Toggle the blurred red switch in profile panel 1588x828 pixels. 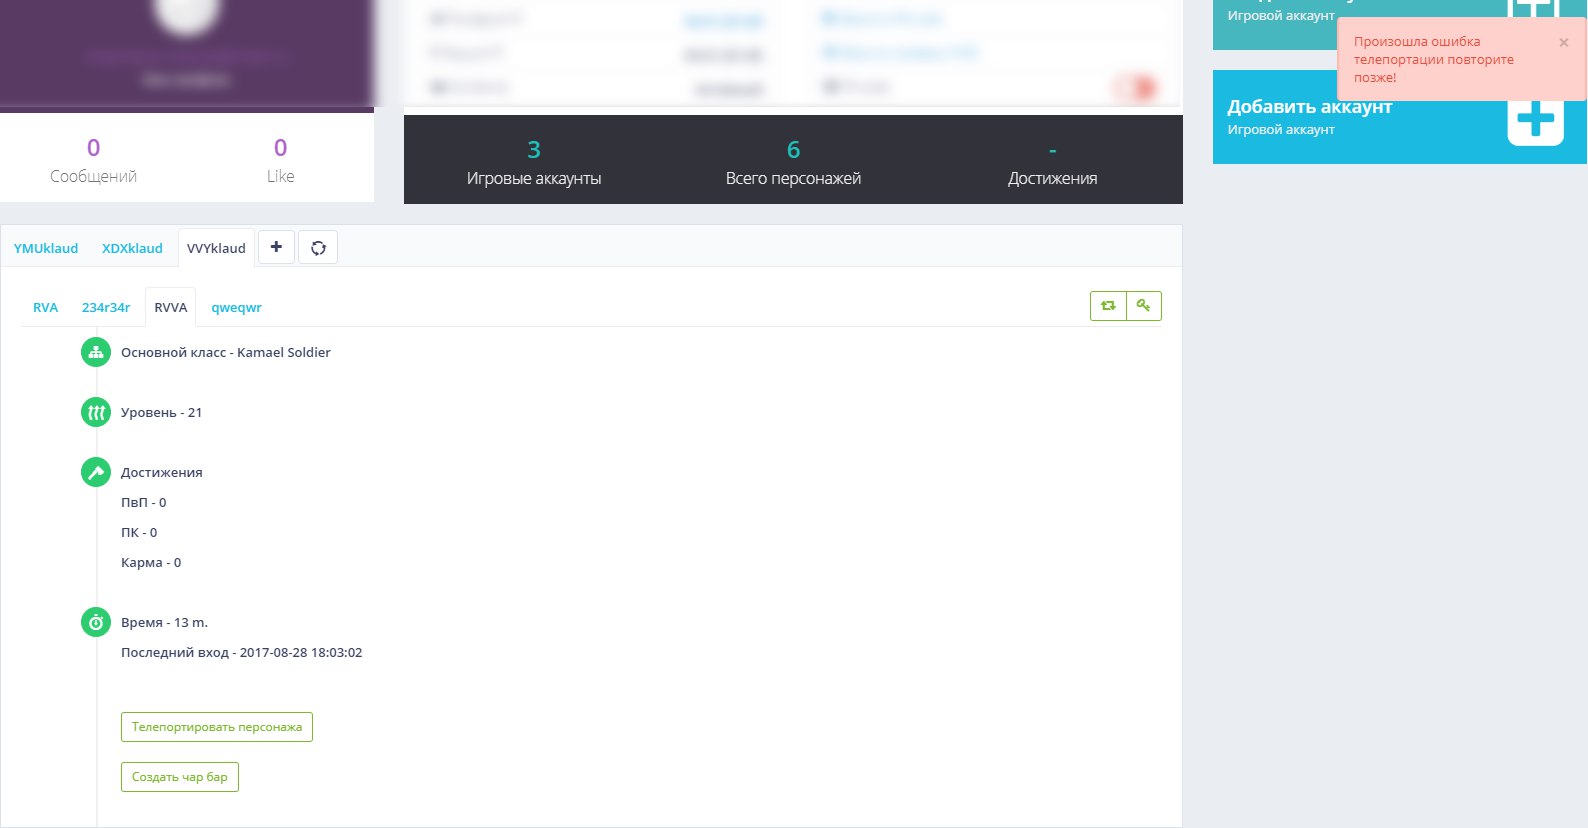(1136, 88)
